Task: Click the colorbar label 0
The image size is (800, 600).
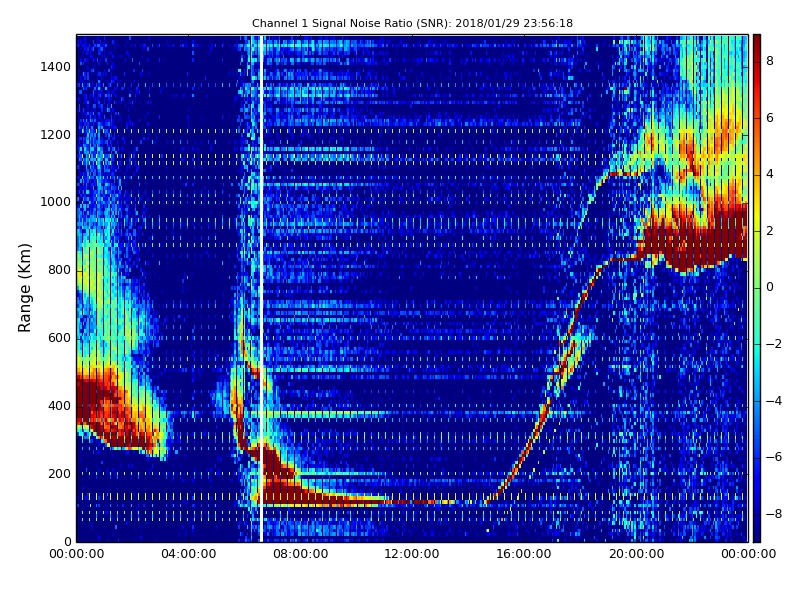Action: 770,287
